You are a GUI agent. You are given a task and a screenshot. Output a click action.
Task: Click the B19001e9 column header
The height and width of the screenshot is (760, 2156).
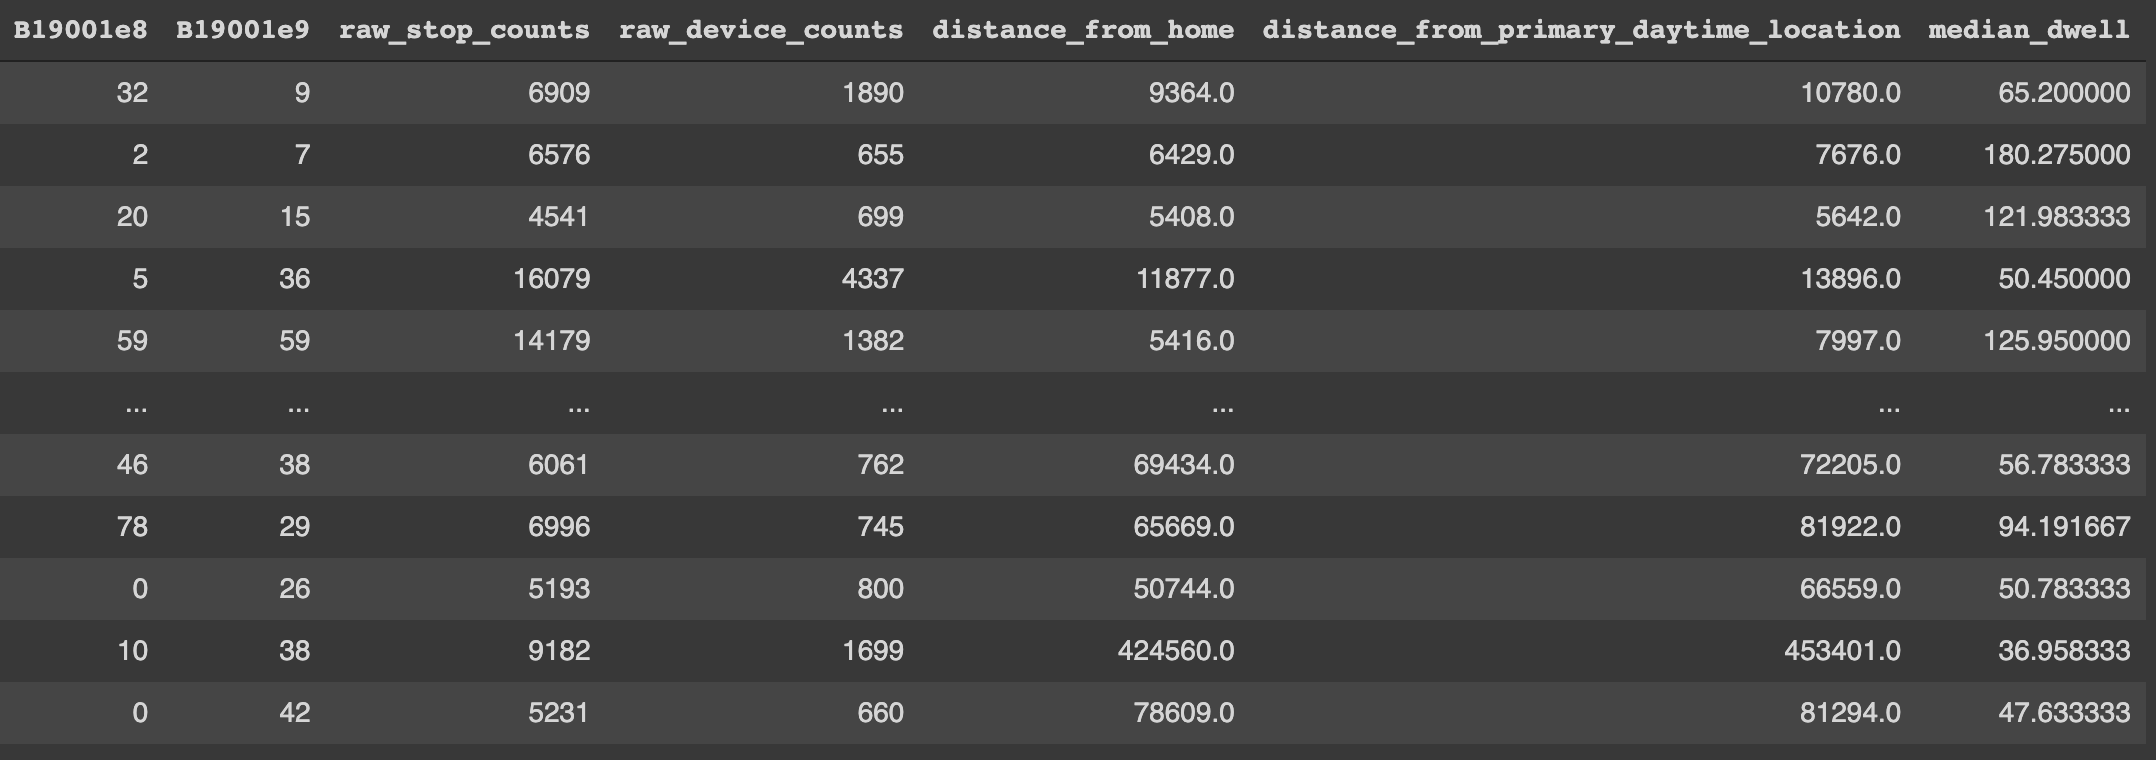pos(242,30)
